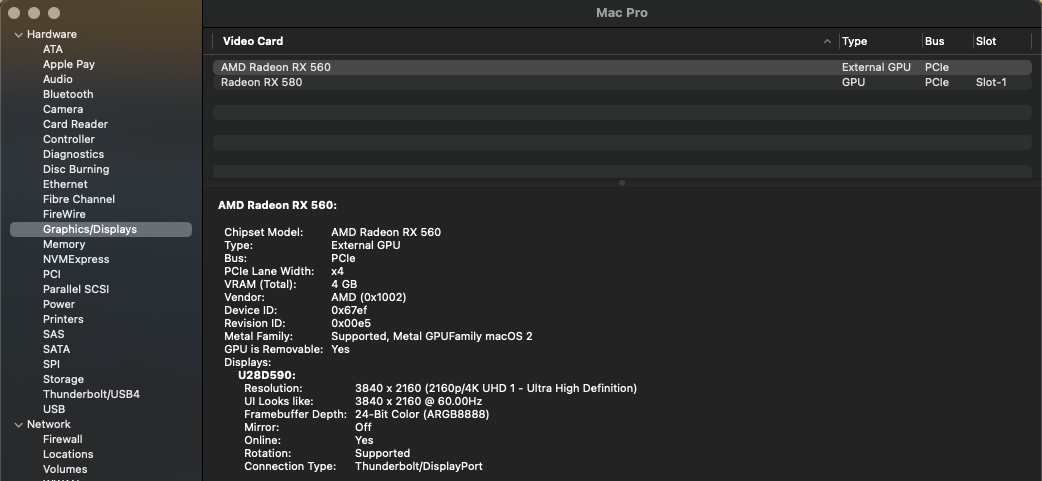Screen dimensions: 1042x481
Task: Open Firewall under Network
Action: pyautogui.click(x=62, y=439)
